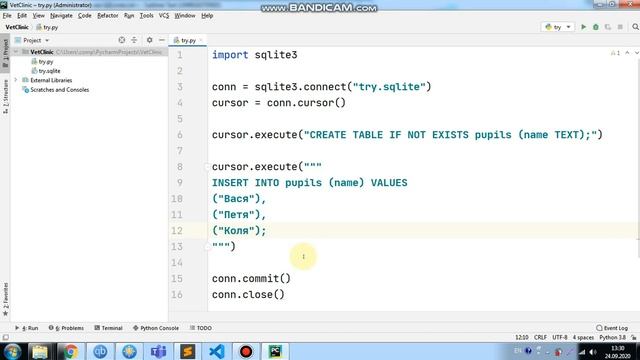Open the Window menu
This screenshot has width=640, height=360.
185,16
